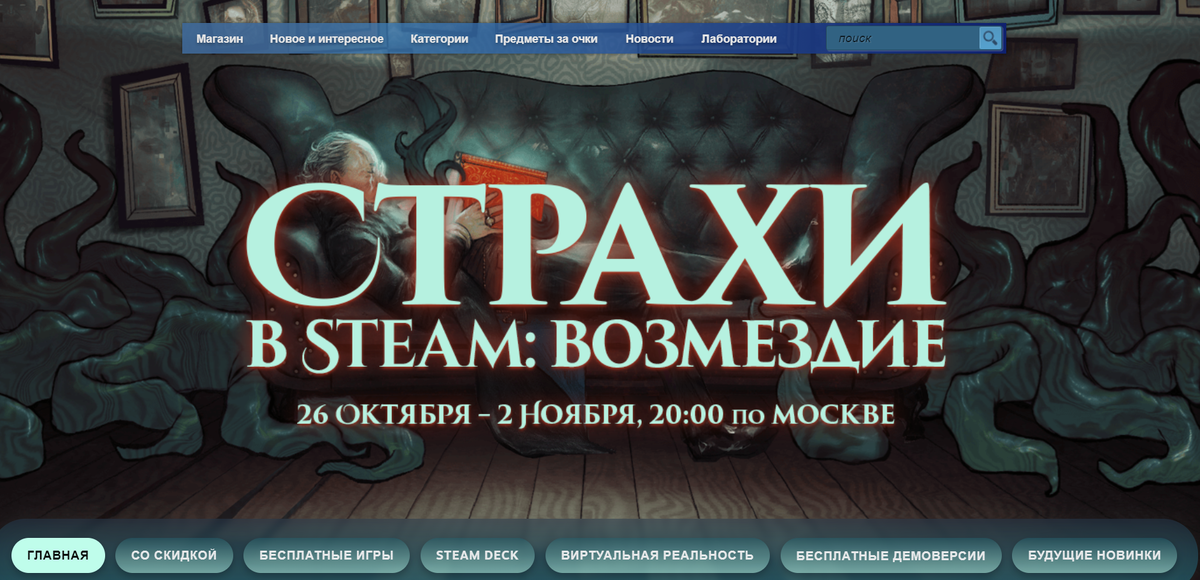Image resolution: width=1200 pixels, height=580 pixels.
Task: Switch to Бесплатные демоверсии tab
Action: [x=890, y=555]
